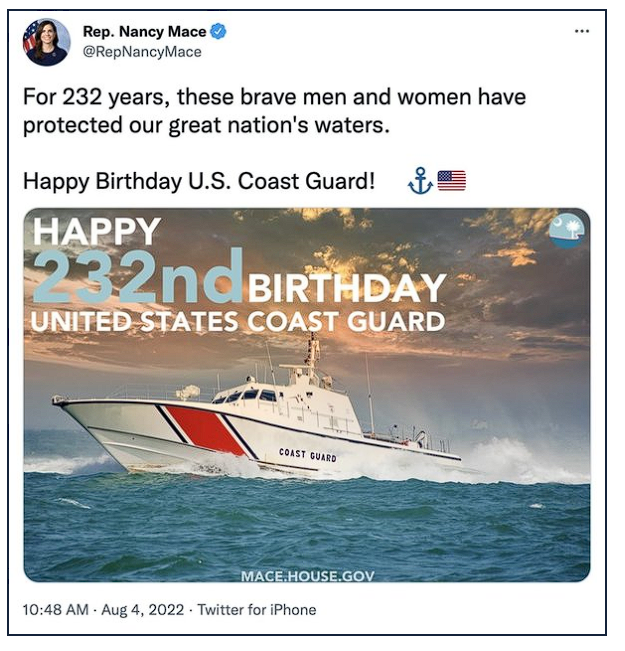
Task: Open the @RepNancyMace handle link
Action: [x=141, y=52]
